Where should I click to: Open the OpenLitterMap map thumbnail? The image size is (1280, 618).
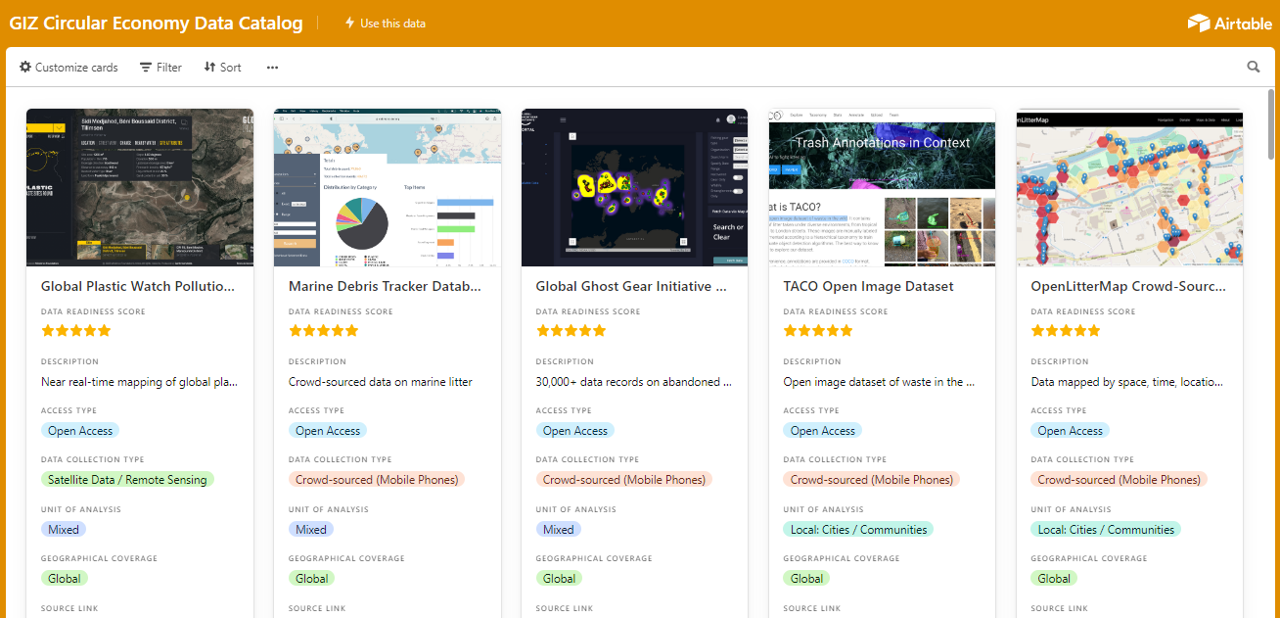(1129, 187)
